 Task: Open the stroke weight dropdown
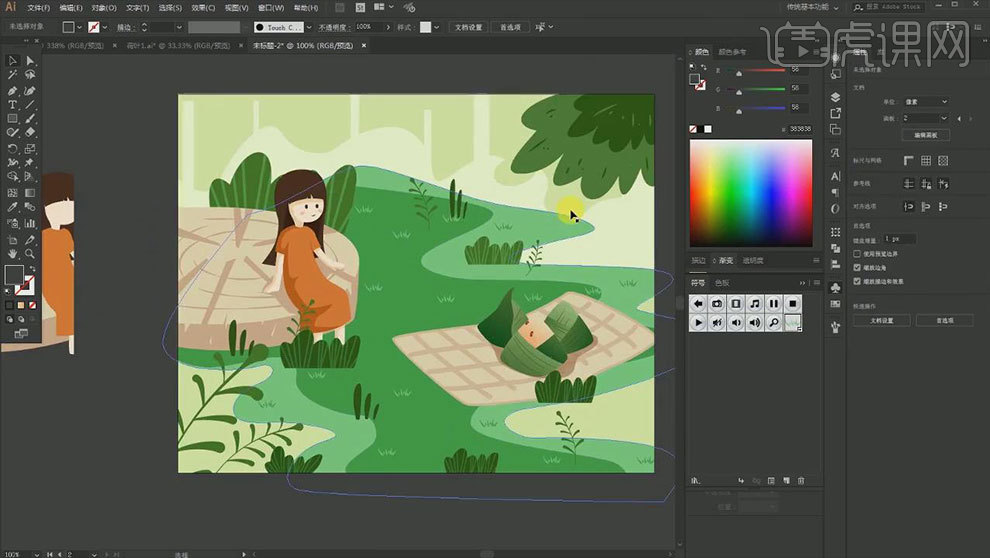click(x=179, y=27)
